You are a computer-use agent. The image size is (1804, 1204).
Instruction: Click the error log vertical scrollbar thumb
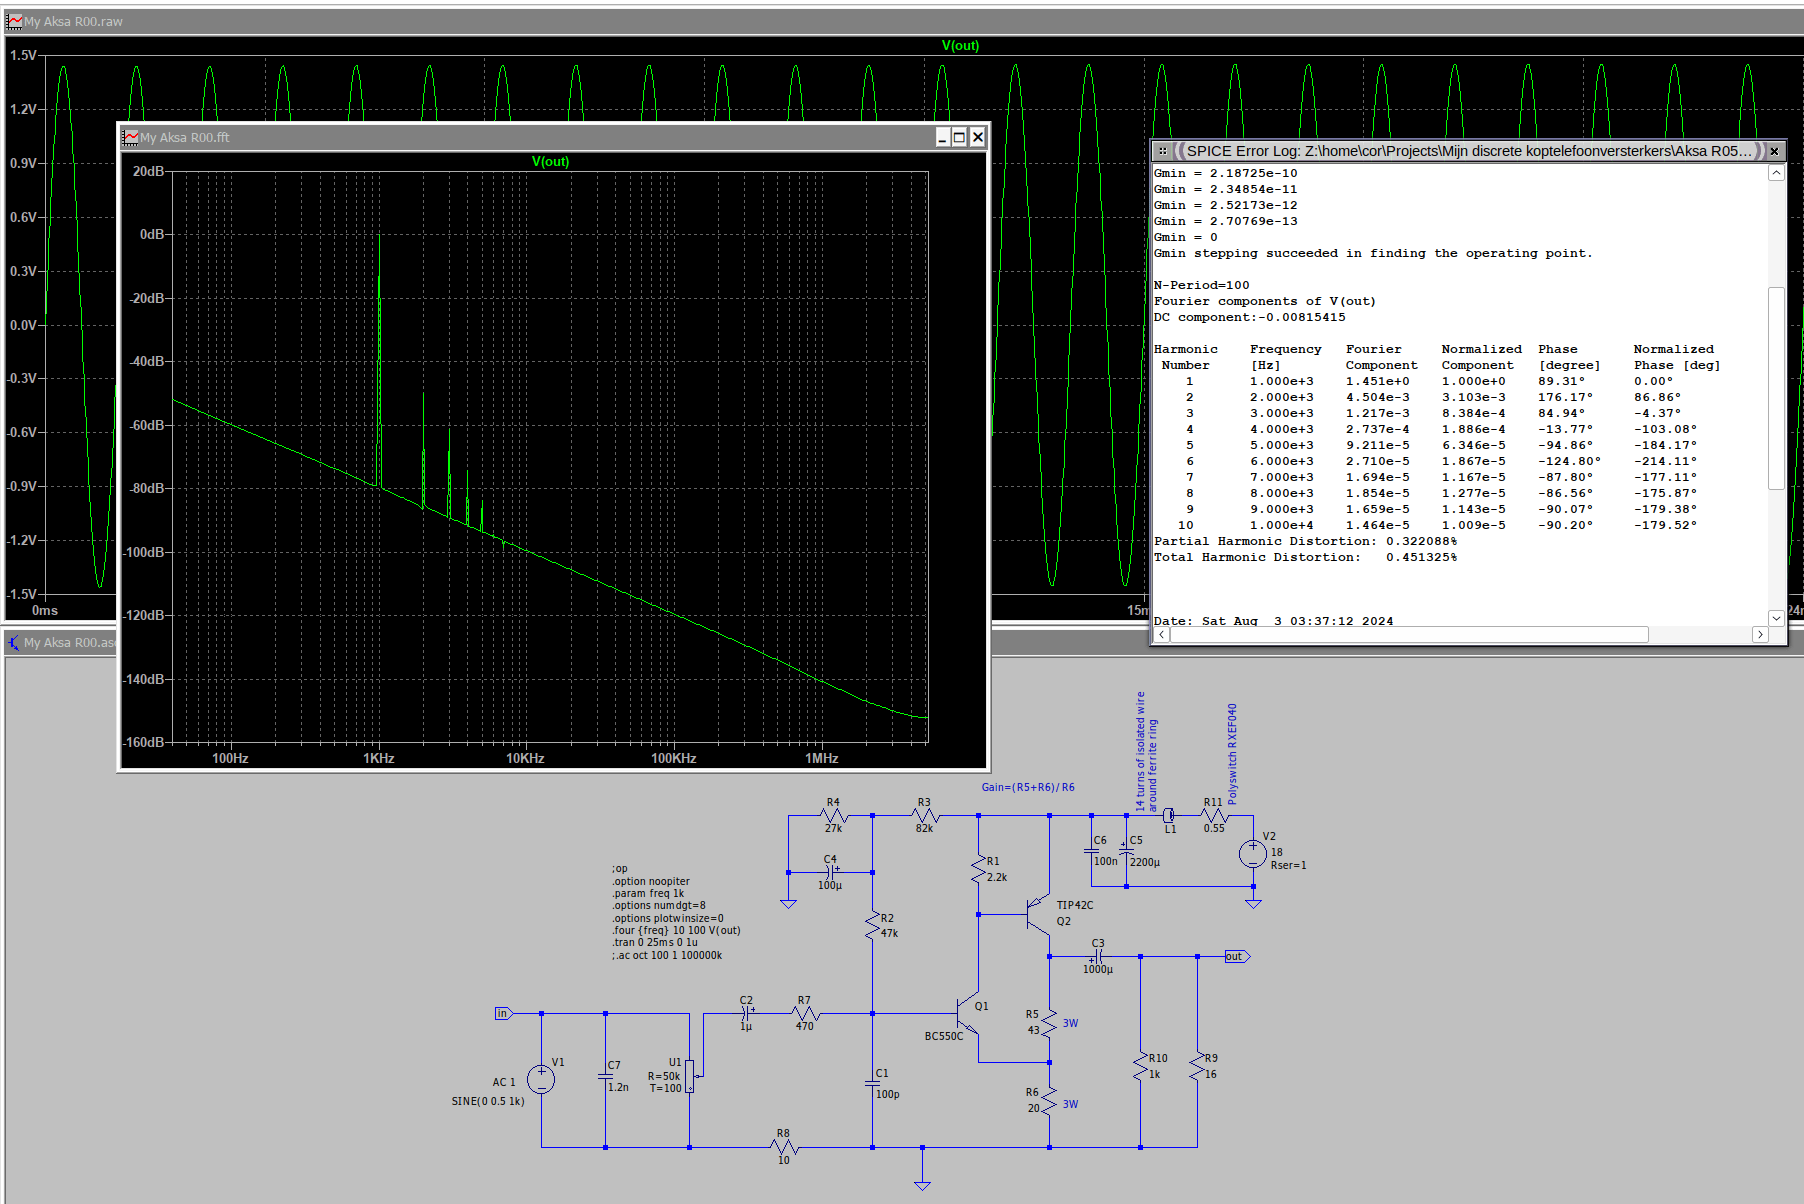[x=1776, y=388]
